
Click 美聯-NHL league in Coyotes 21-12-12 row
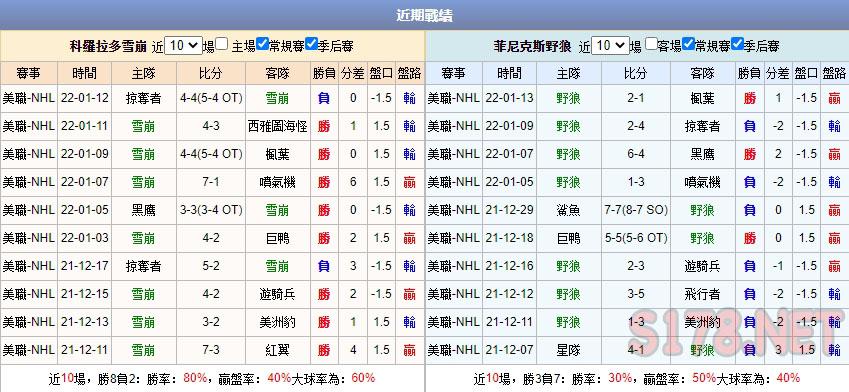pyautogui.click(x=454, y=294)
